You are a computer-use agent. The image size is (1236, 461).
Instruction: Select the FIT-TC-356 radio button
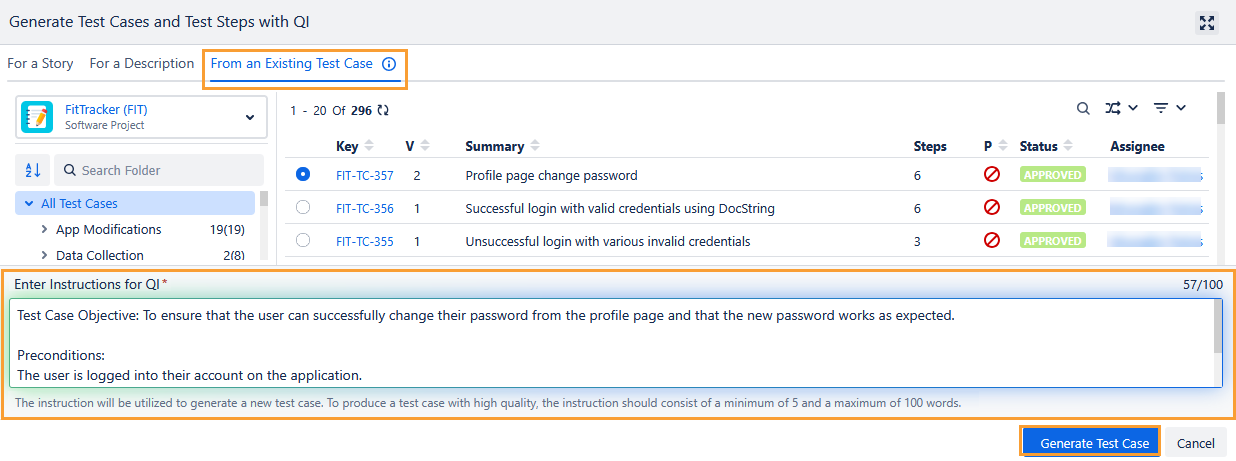pyautogui.click(x=303, y=207)
